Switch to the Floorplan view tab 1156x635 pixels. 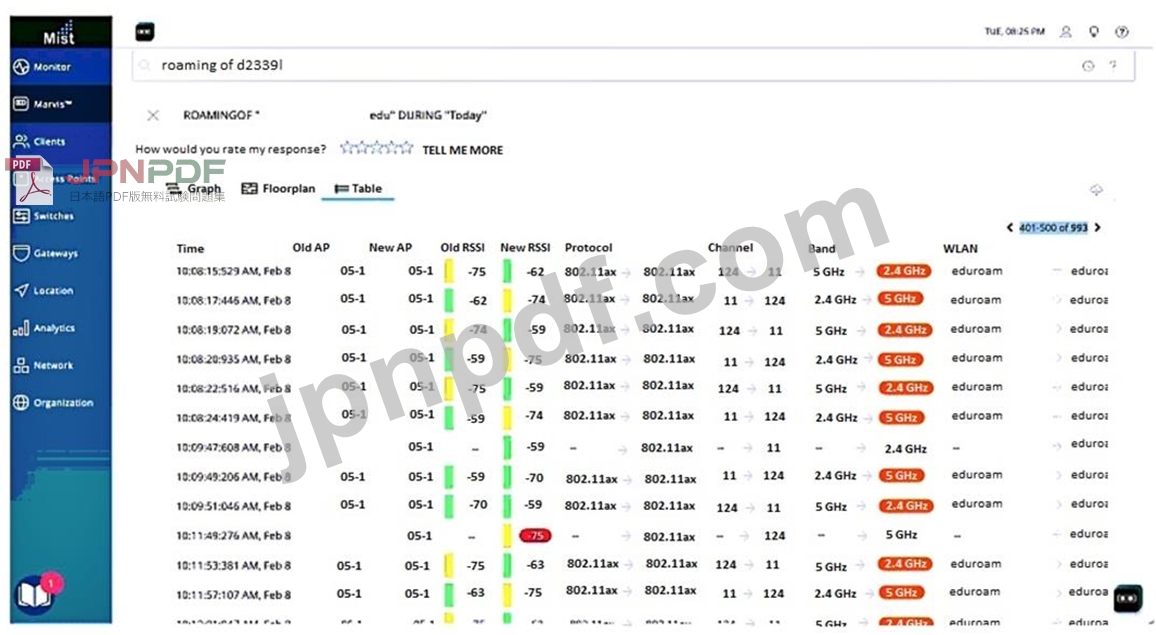click(x=278, y=188)
